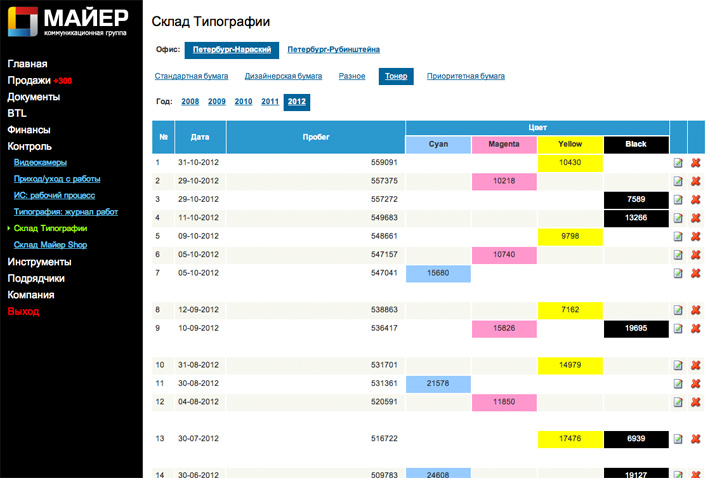
Task: Click edit icon for row 1 dated 31-10-2012
Action: [678, 162]
